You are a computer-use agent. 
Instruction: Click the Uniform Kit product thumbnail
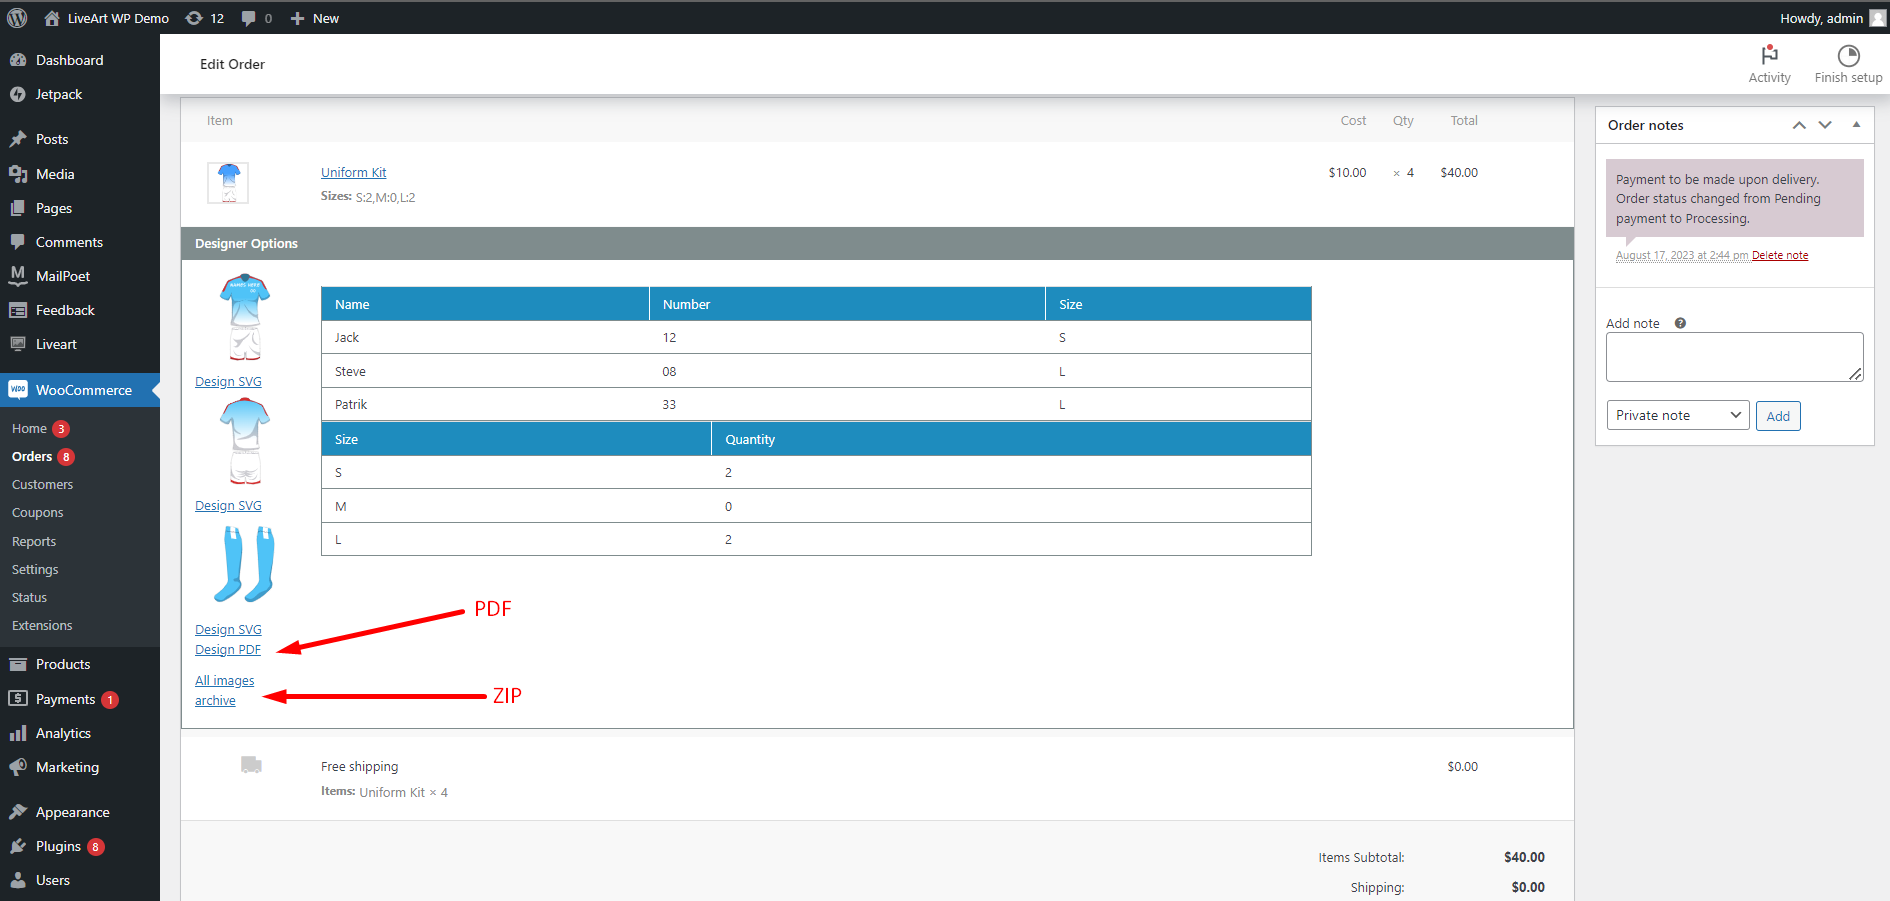coord(228,183)
